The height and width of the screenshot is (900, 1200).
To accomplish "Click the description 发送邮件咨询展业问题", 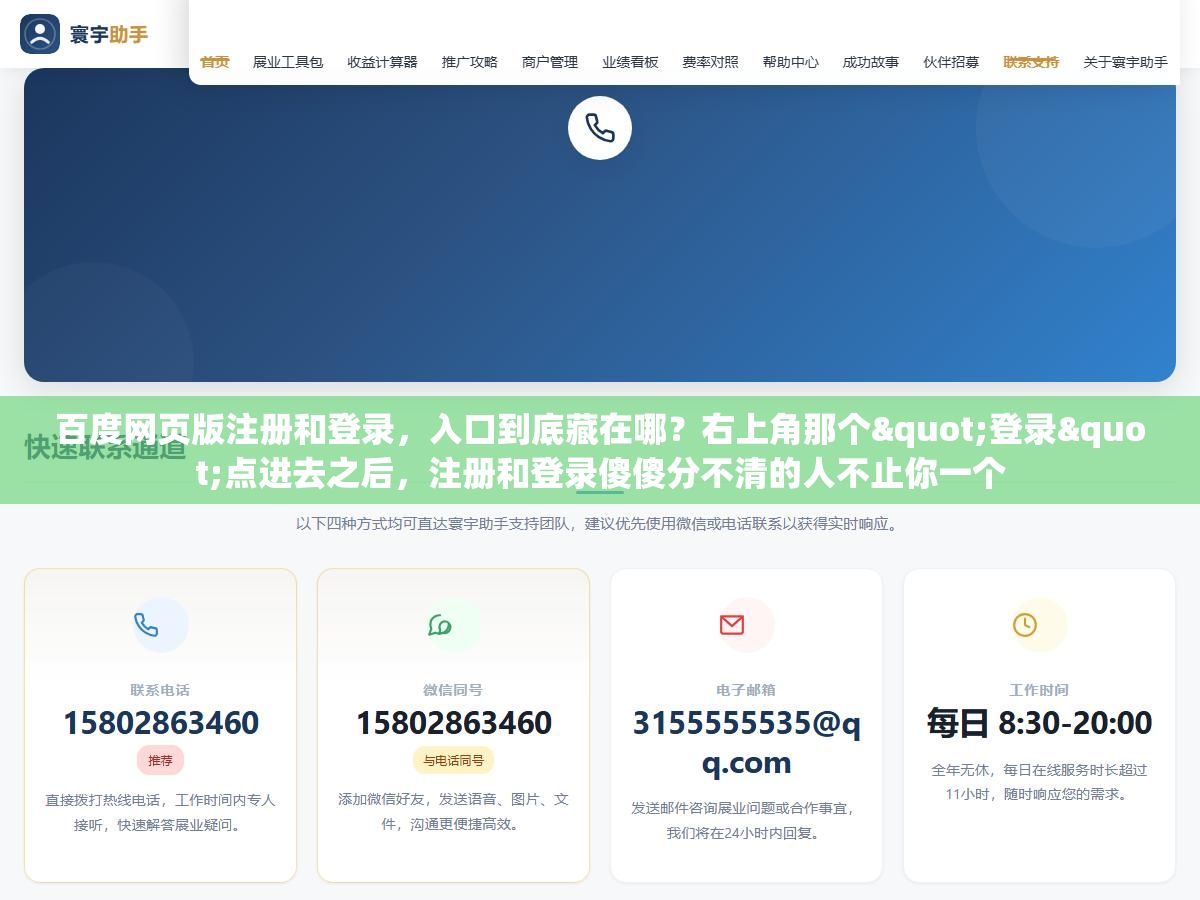I will point(746,820).
